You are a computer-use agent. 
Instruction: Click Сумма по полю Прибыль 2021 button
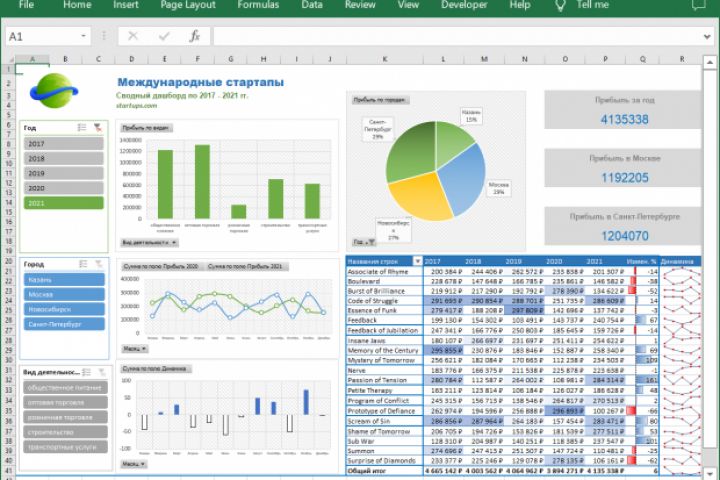point(246,266)
